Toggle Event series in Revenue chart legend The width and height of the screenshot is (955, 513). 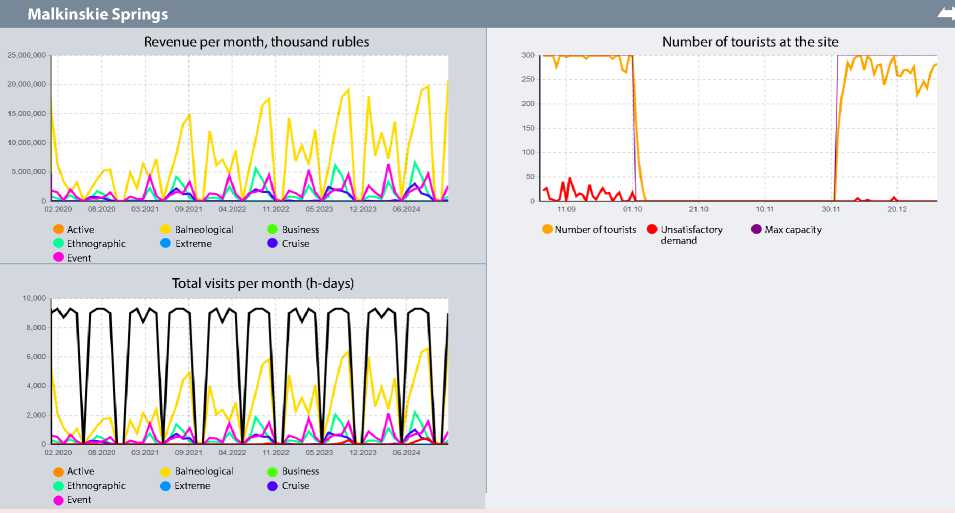[72, 258]
